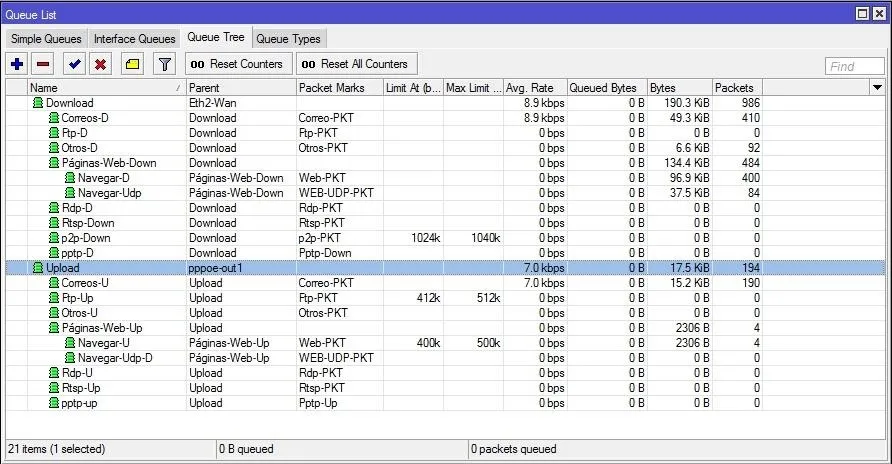Click the Avg. Rate column header

coord(534,88)
